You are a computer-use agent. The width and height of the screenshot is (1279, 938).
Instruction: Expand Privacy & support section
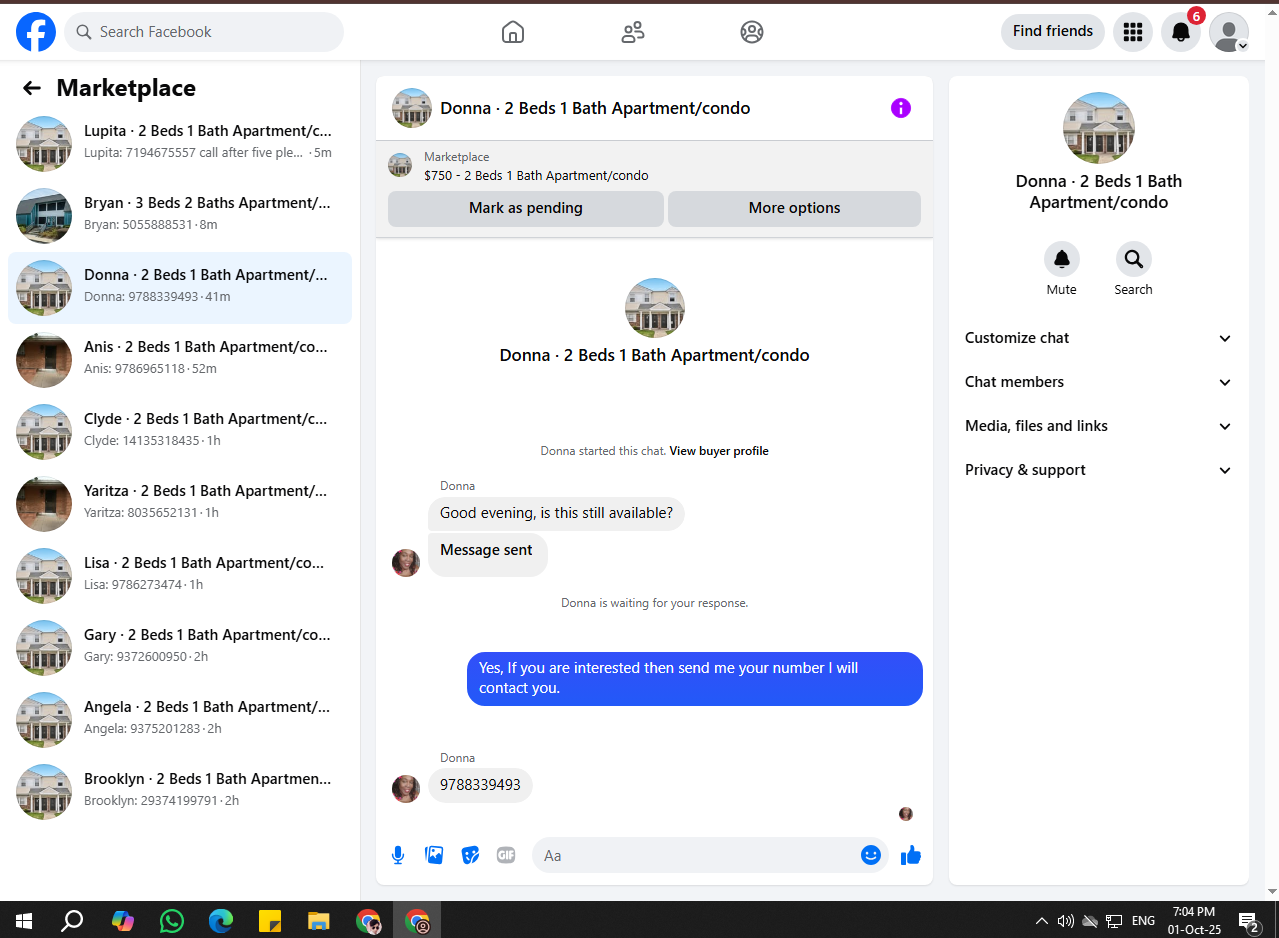1099,470
